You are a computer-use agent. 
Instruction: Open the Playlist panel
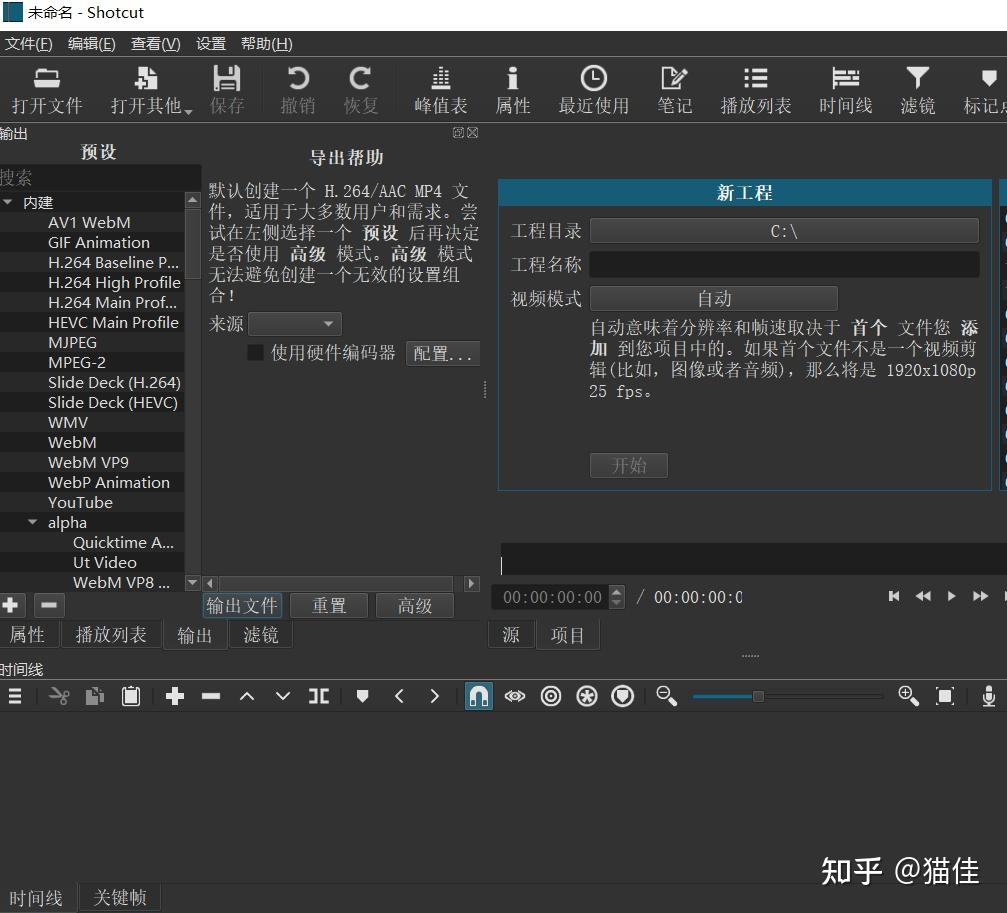click(x=755, y=88)
